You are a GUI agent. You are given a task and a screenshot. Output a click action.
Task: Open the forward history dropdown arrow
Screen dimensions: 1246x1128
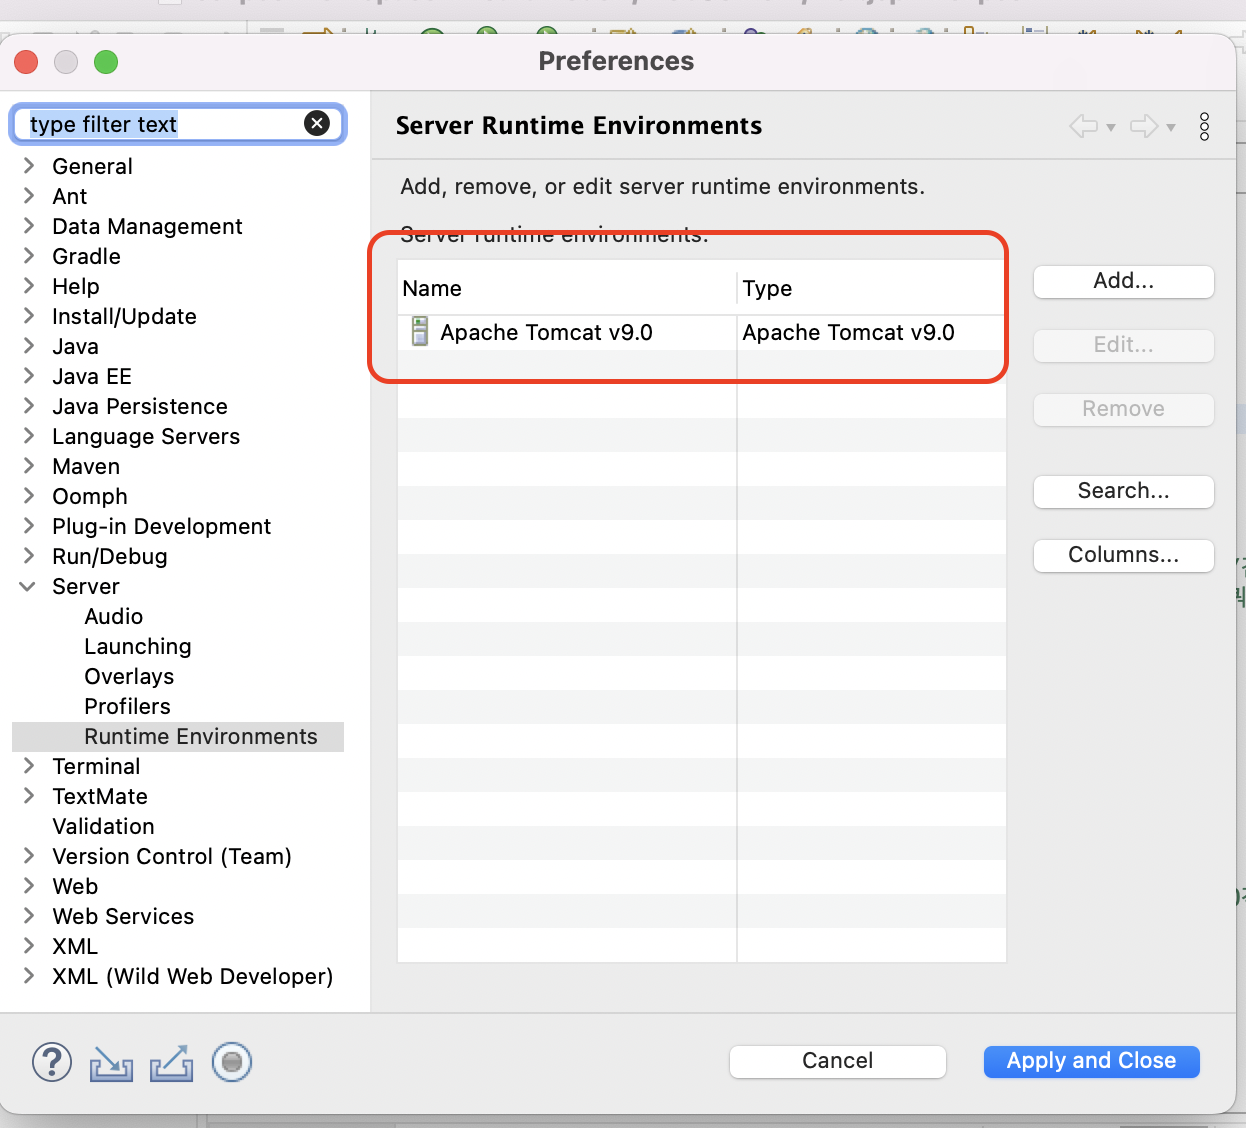coord(1171,128)
